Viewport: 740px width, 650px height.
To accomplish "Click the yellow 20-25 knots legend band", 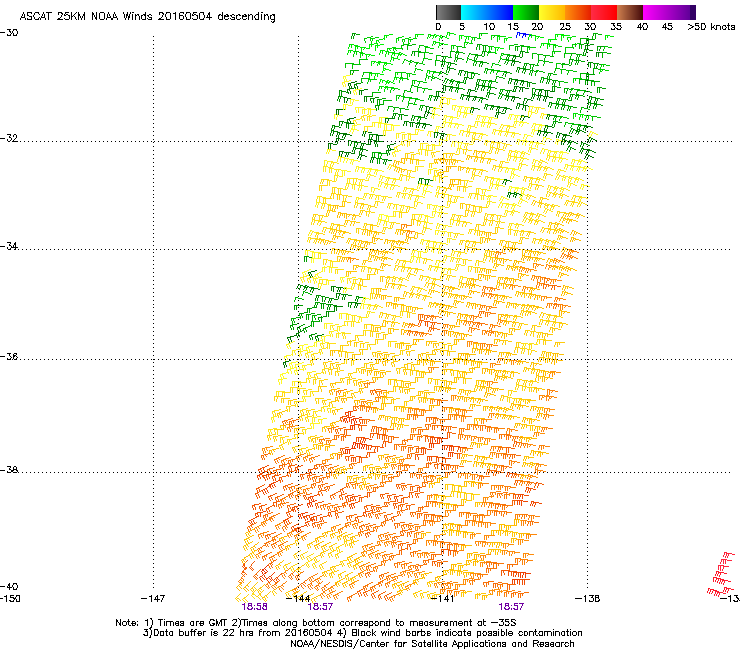I will [x=552, y=12].
